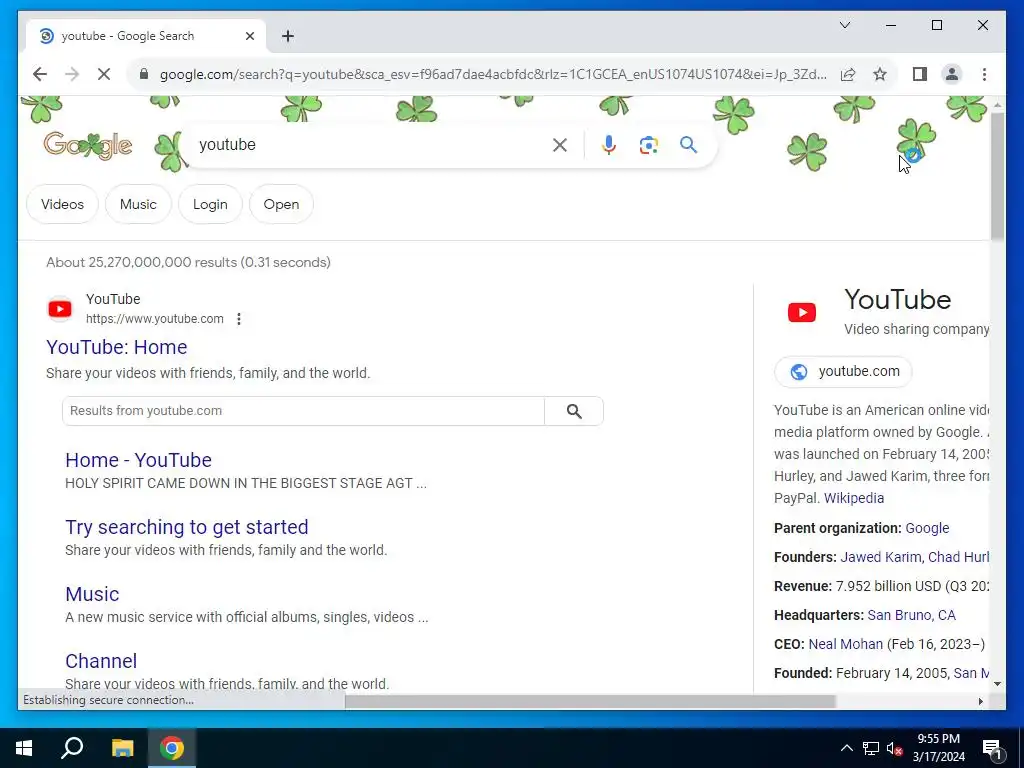Select the Videos filter chip
Screen dimensions: 1024x768
point(63,204)
